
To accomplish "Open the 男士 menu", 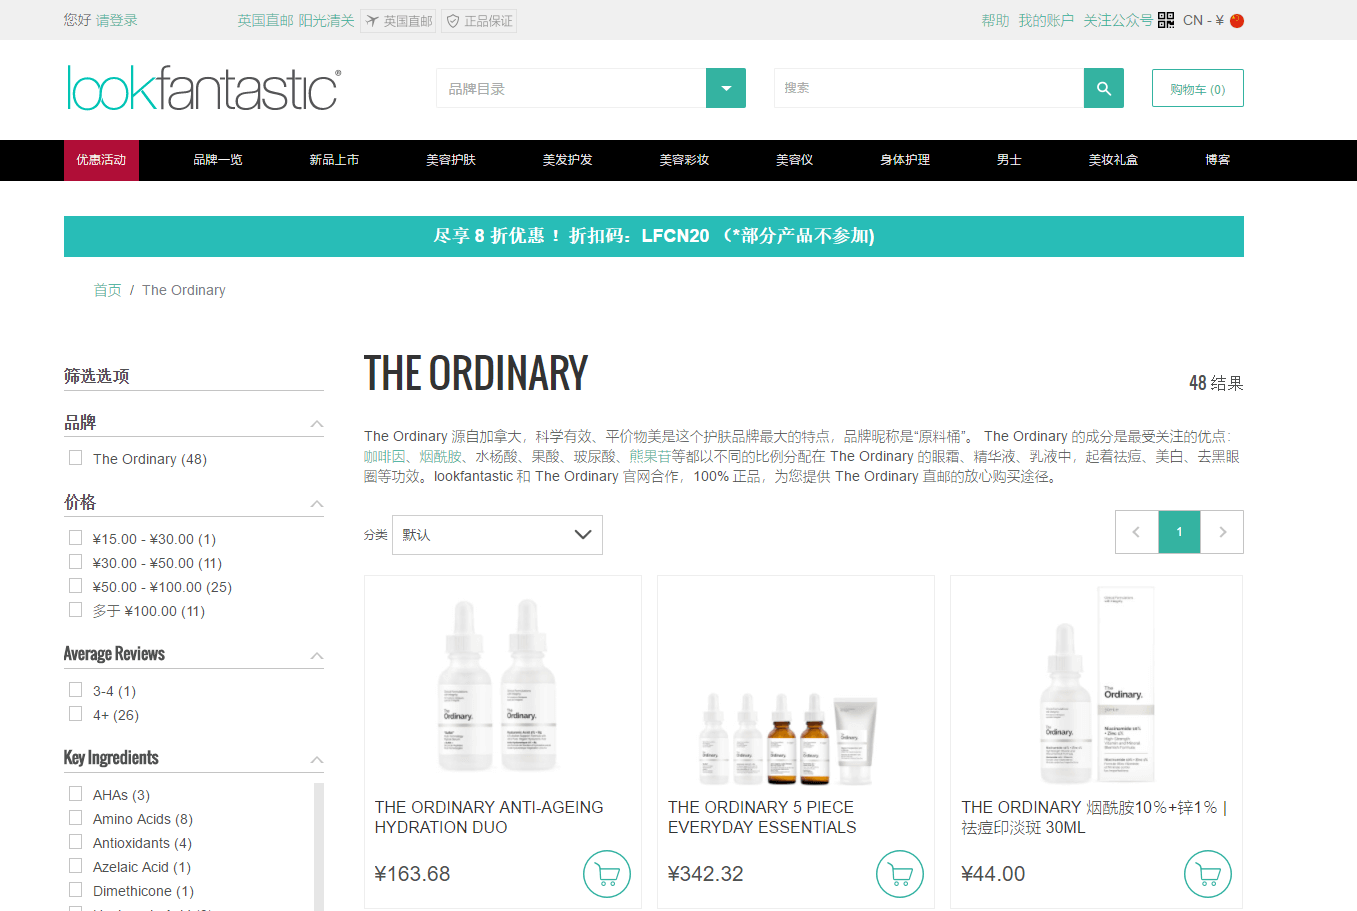I will tap(1009, 160).
